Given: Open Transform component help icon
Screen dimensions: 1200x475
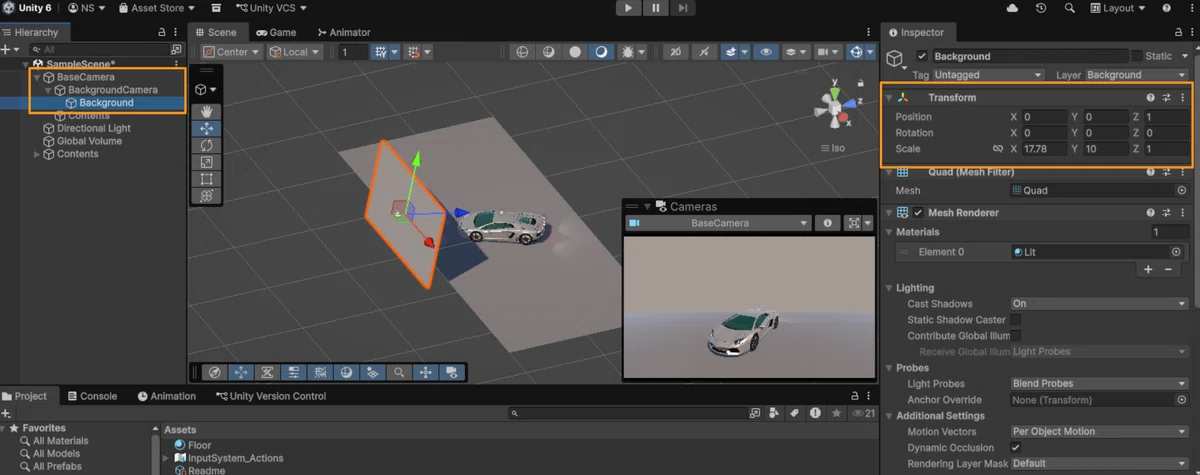Looking at the screenshot, I should pyautogui.click(x=1150, y=98).
